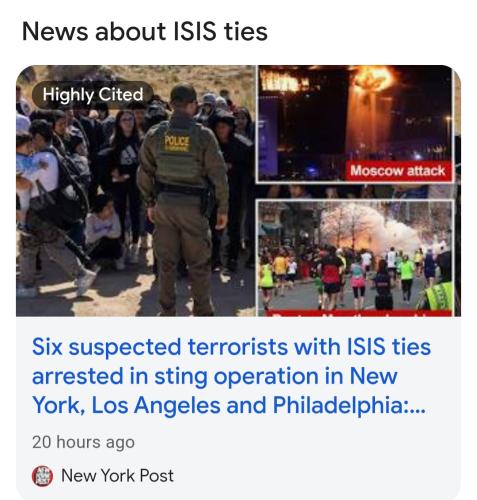Select the New York Post source name

click(x=117, y=476)
